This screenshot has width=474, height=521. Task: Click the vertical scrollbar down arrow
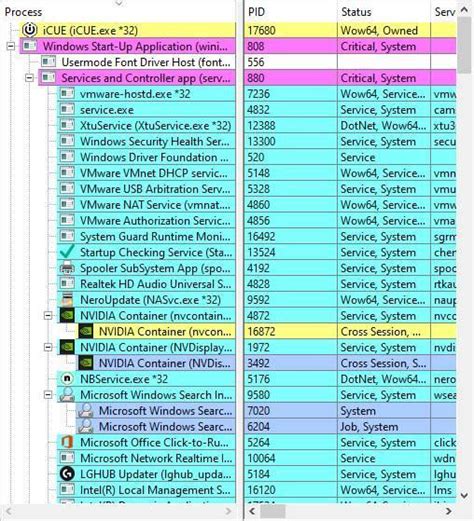(x=464, y=496)
